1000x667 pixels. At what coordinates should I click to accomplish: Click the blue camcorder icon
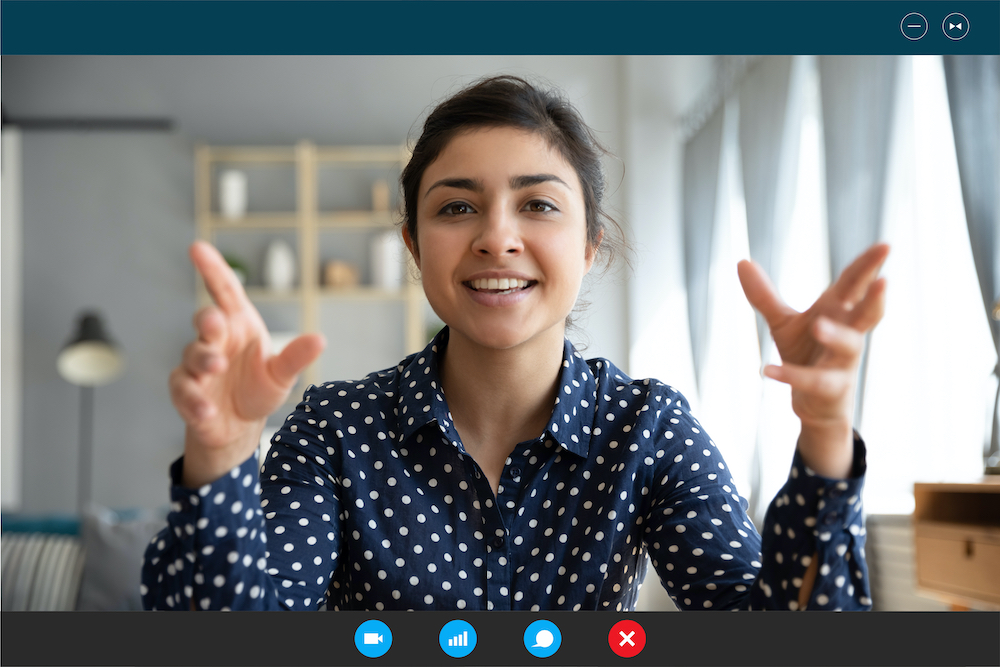point(373,638)
